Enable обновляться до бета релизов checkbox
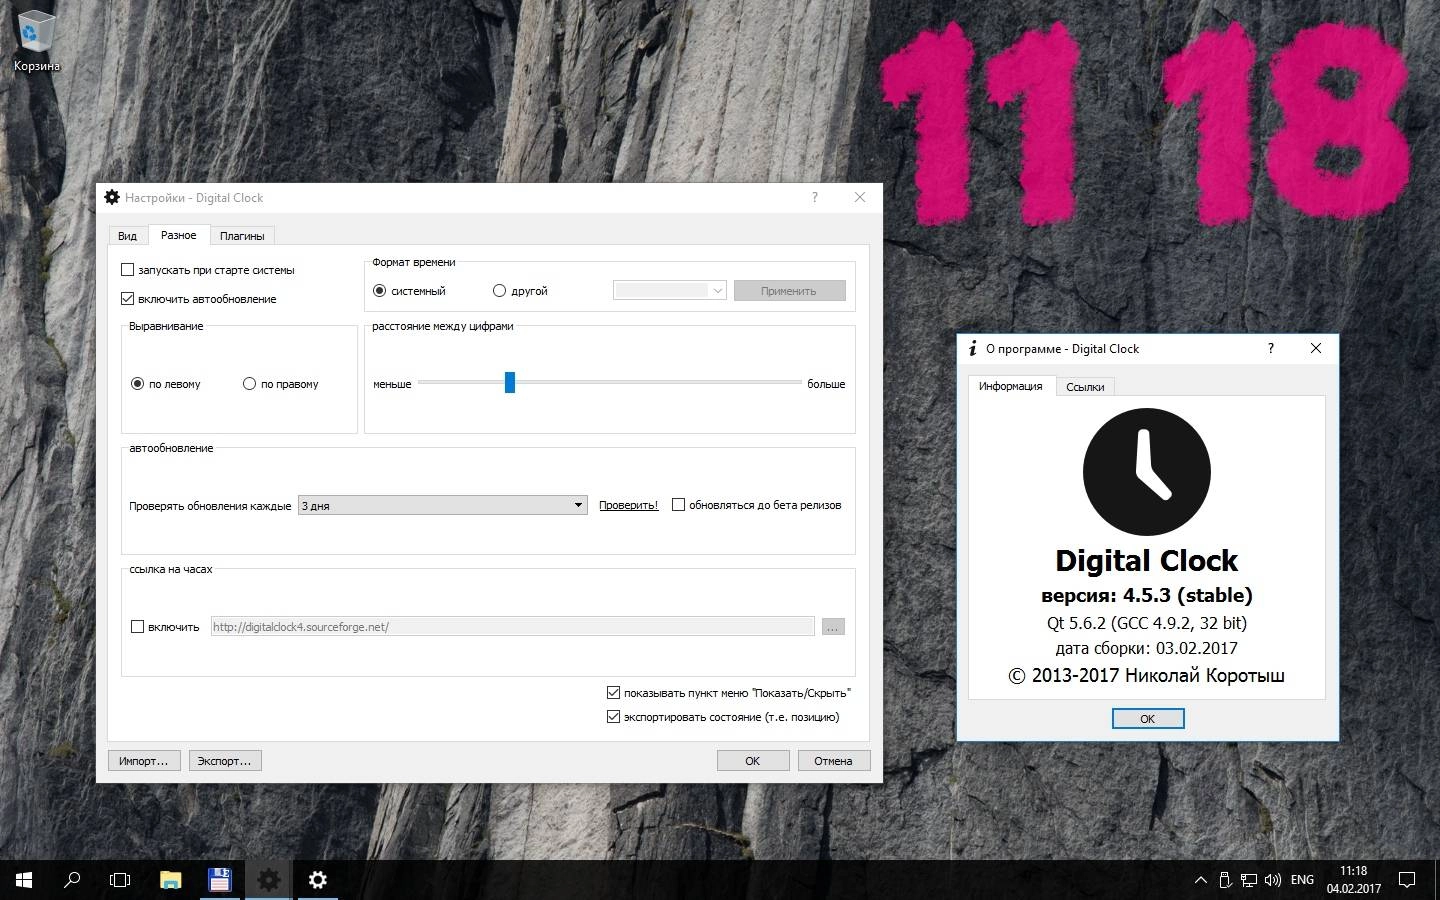This screenshot has height=900, width=1440. (757, 505)
